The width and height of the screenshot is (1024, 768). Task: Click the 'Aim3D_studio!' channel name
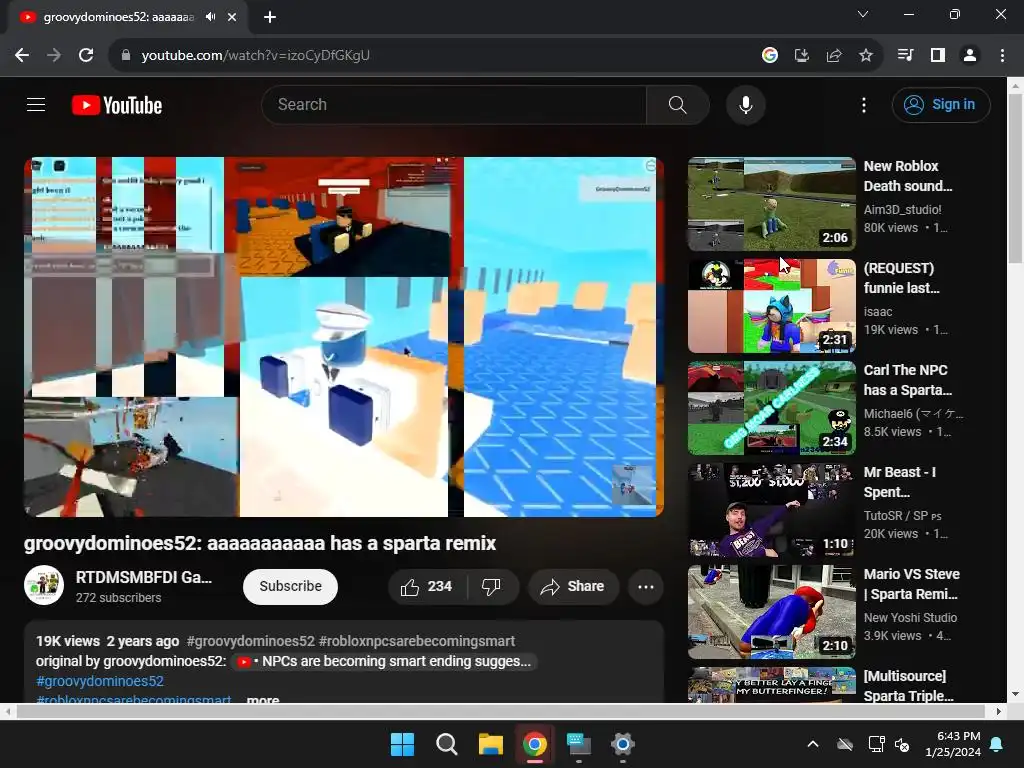[x=903, y=210]
